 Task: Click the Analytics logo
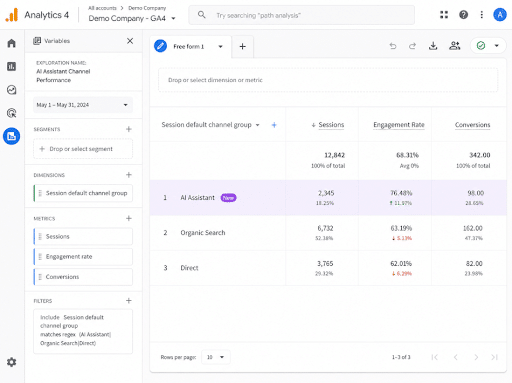click(11, 15)
